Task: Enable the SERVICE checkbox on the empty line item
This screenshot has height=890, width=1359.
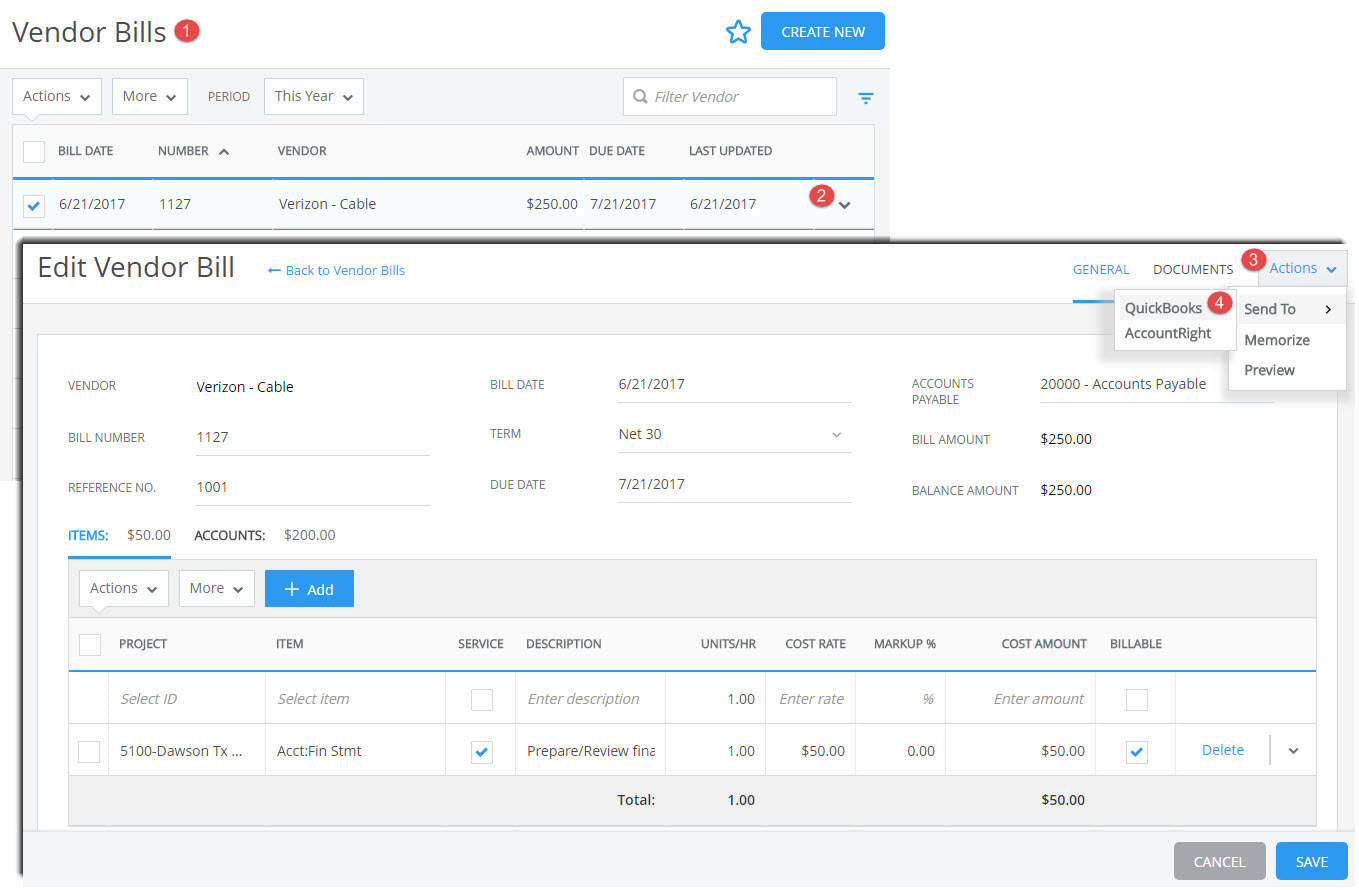Action: (480, 700)
